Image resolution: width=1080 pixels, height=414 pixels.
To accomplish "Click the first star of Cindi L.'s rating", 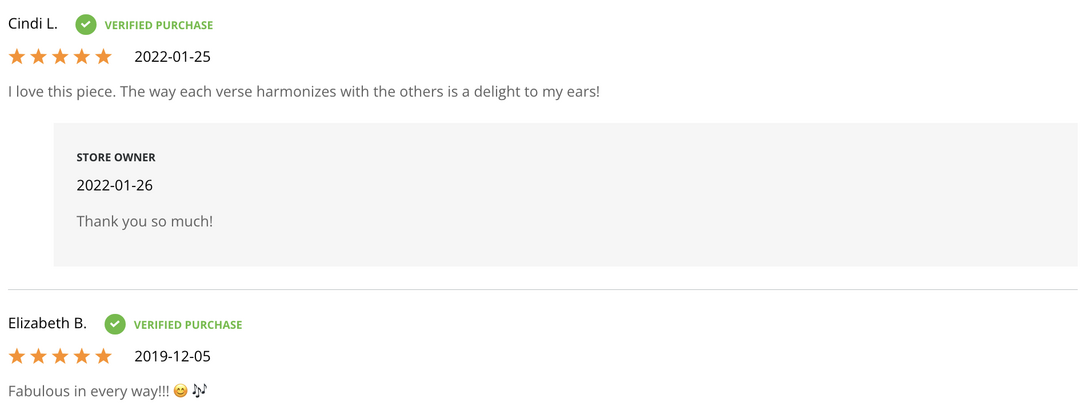I will click(17, 57).
